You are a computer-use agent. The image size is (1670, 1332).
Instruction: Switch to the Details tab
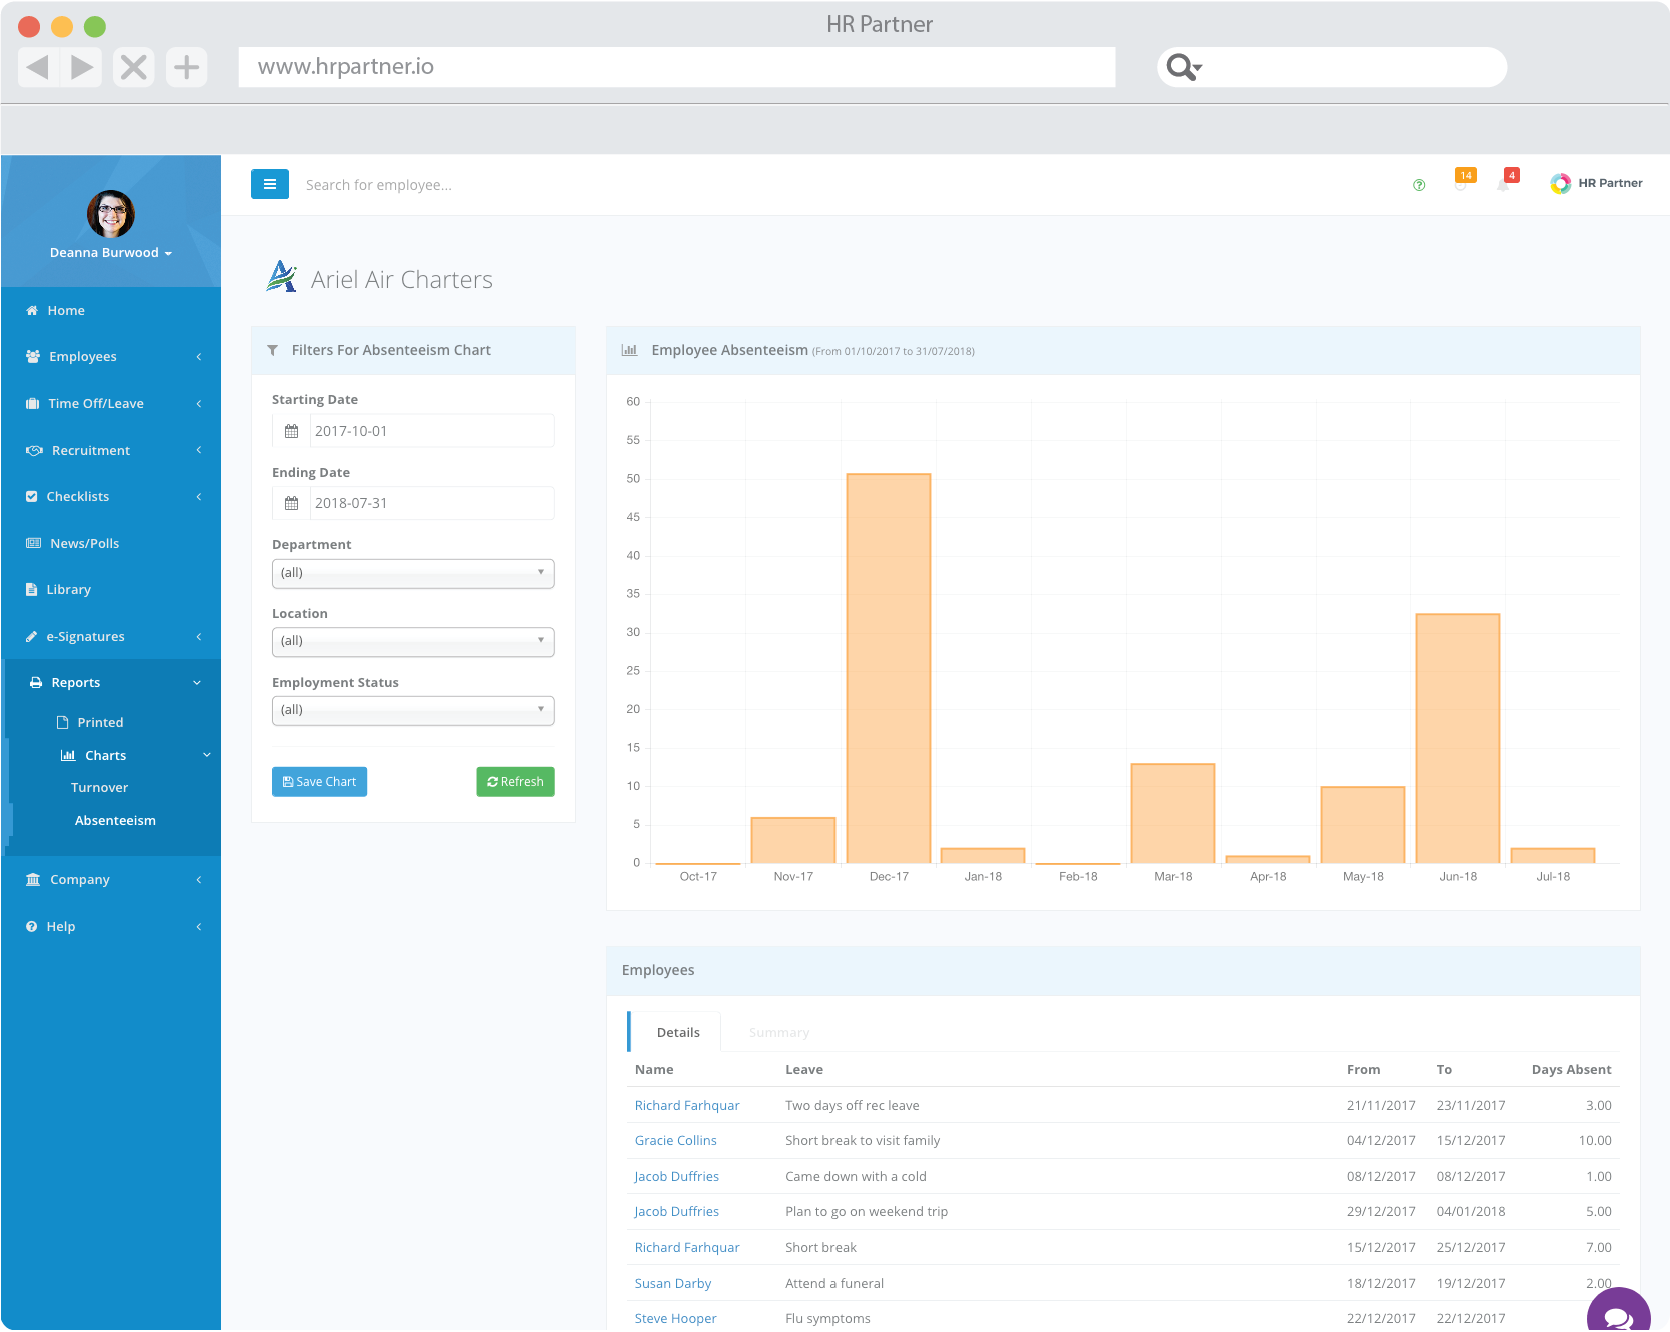pyautogui.click(x=677, y=1032)
